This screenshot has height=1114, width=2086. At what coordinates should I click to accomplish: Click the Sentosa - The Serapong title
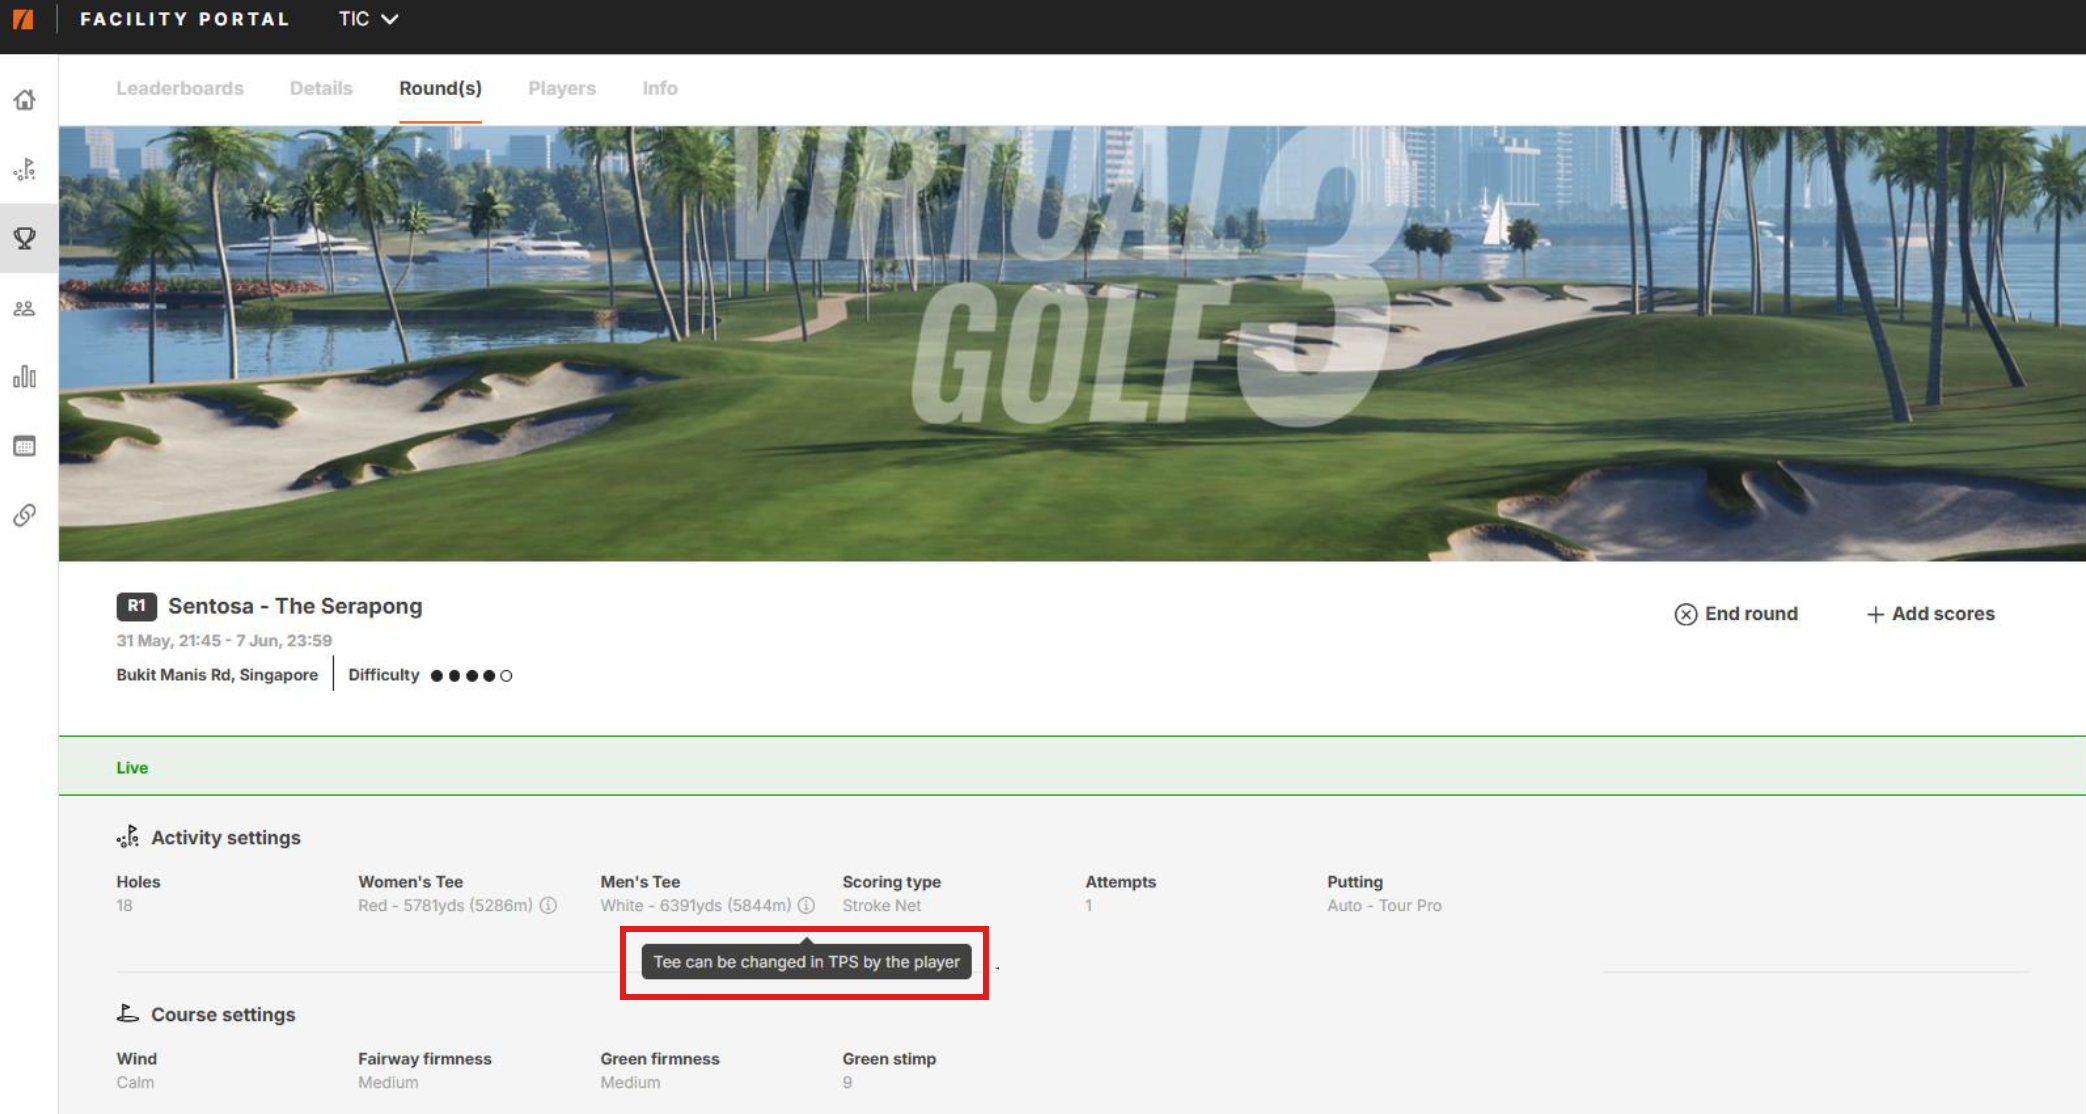[x=295, y=606]
